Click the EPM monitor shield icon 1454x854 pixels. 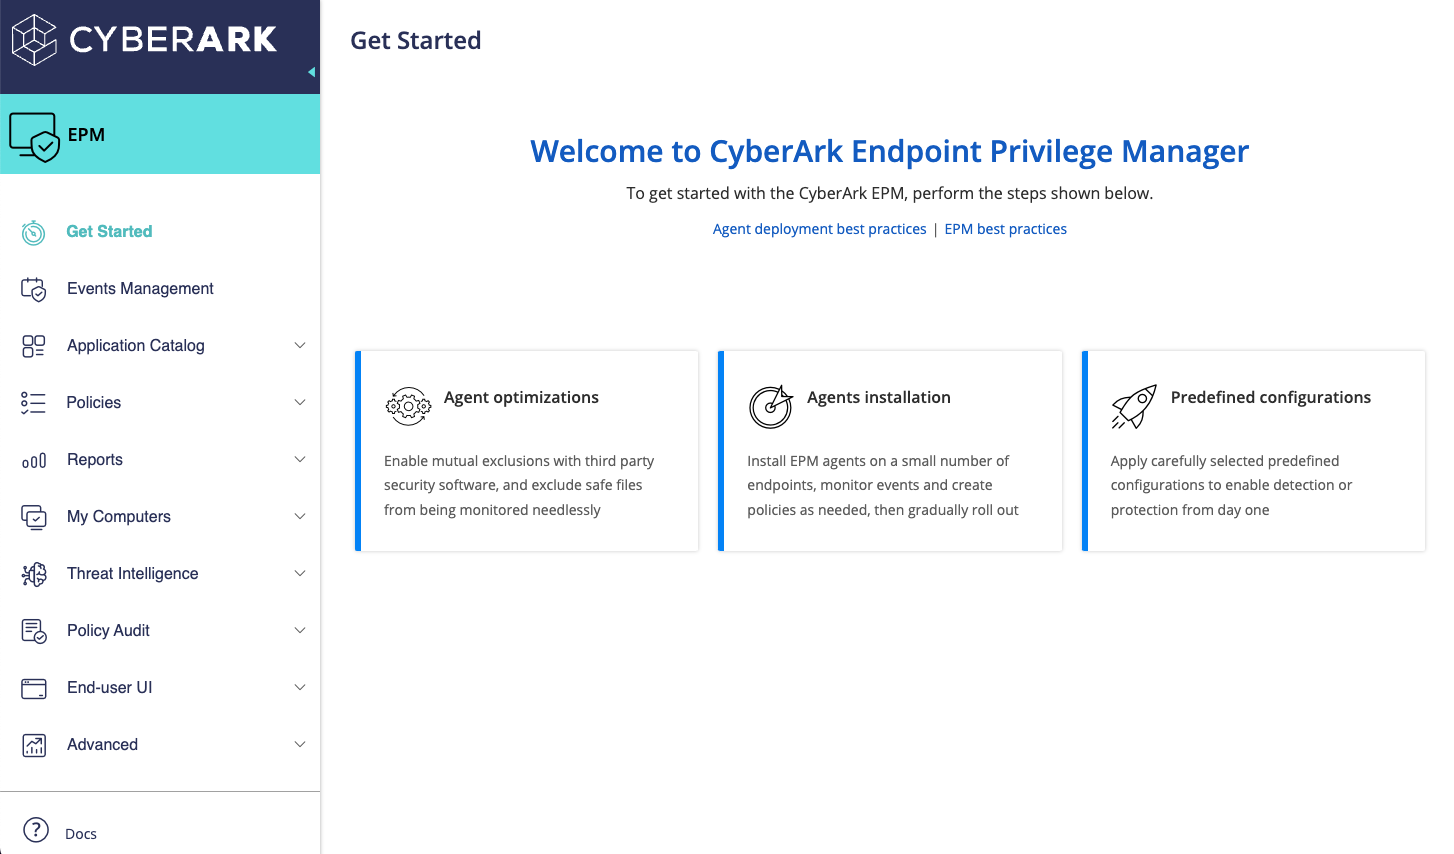(x=34, y=137)
